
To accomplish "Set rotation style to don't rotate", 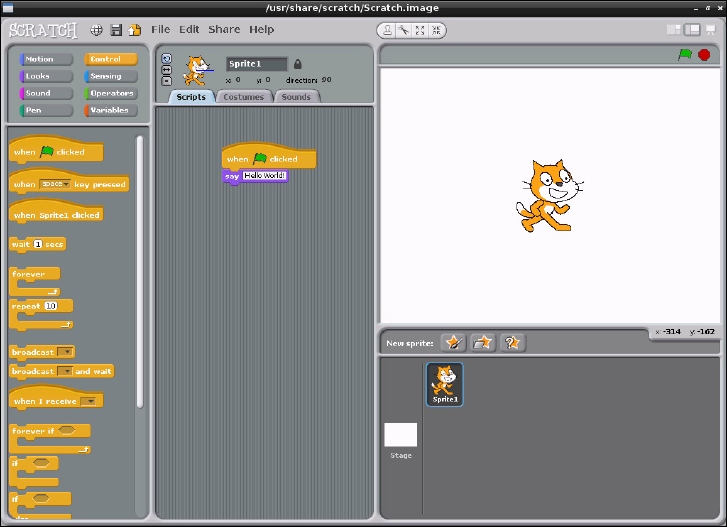I will [166, 81].
